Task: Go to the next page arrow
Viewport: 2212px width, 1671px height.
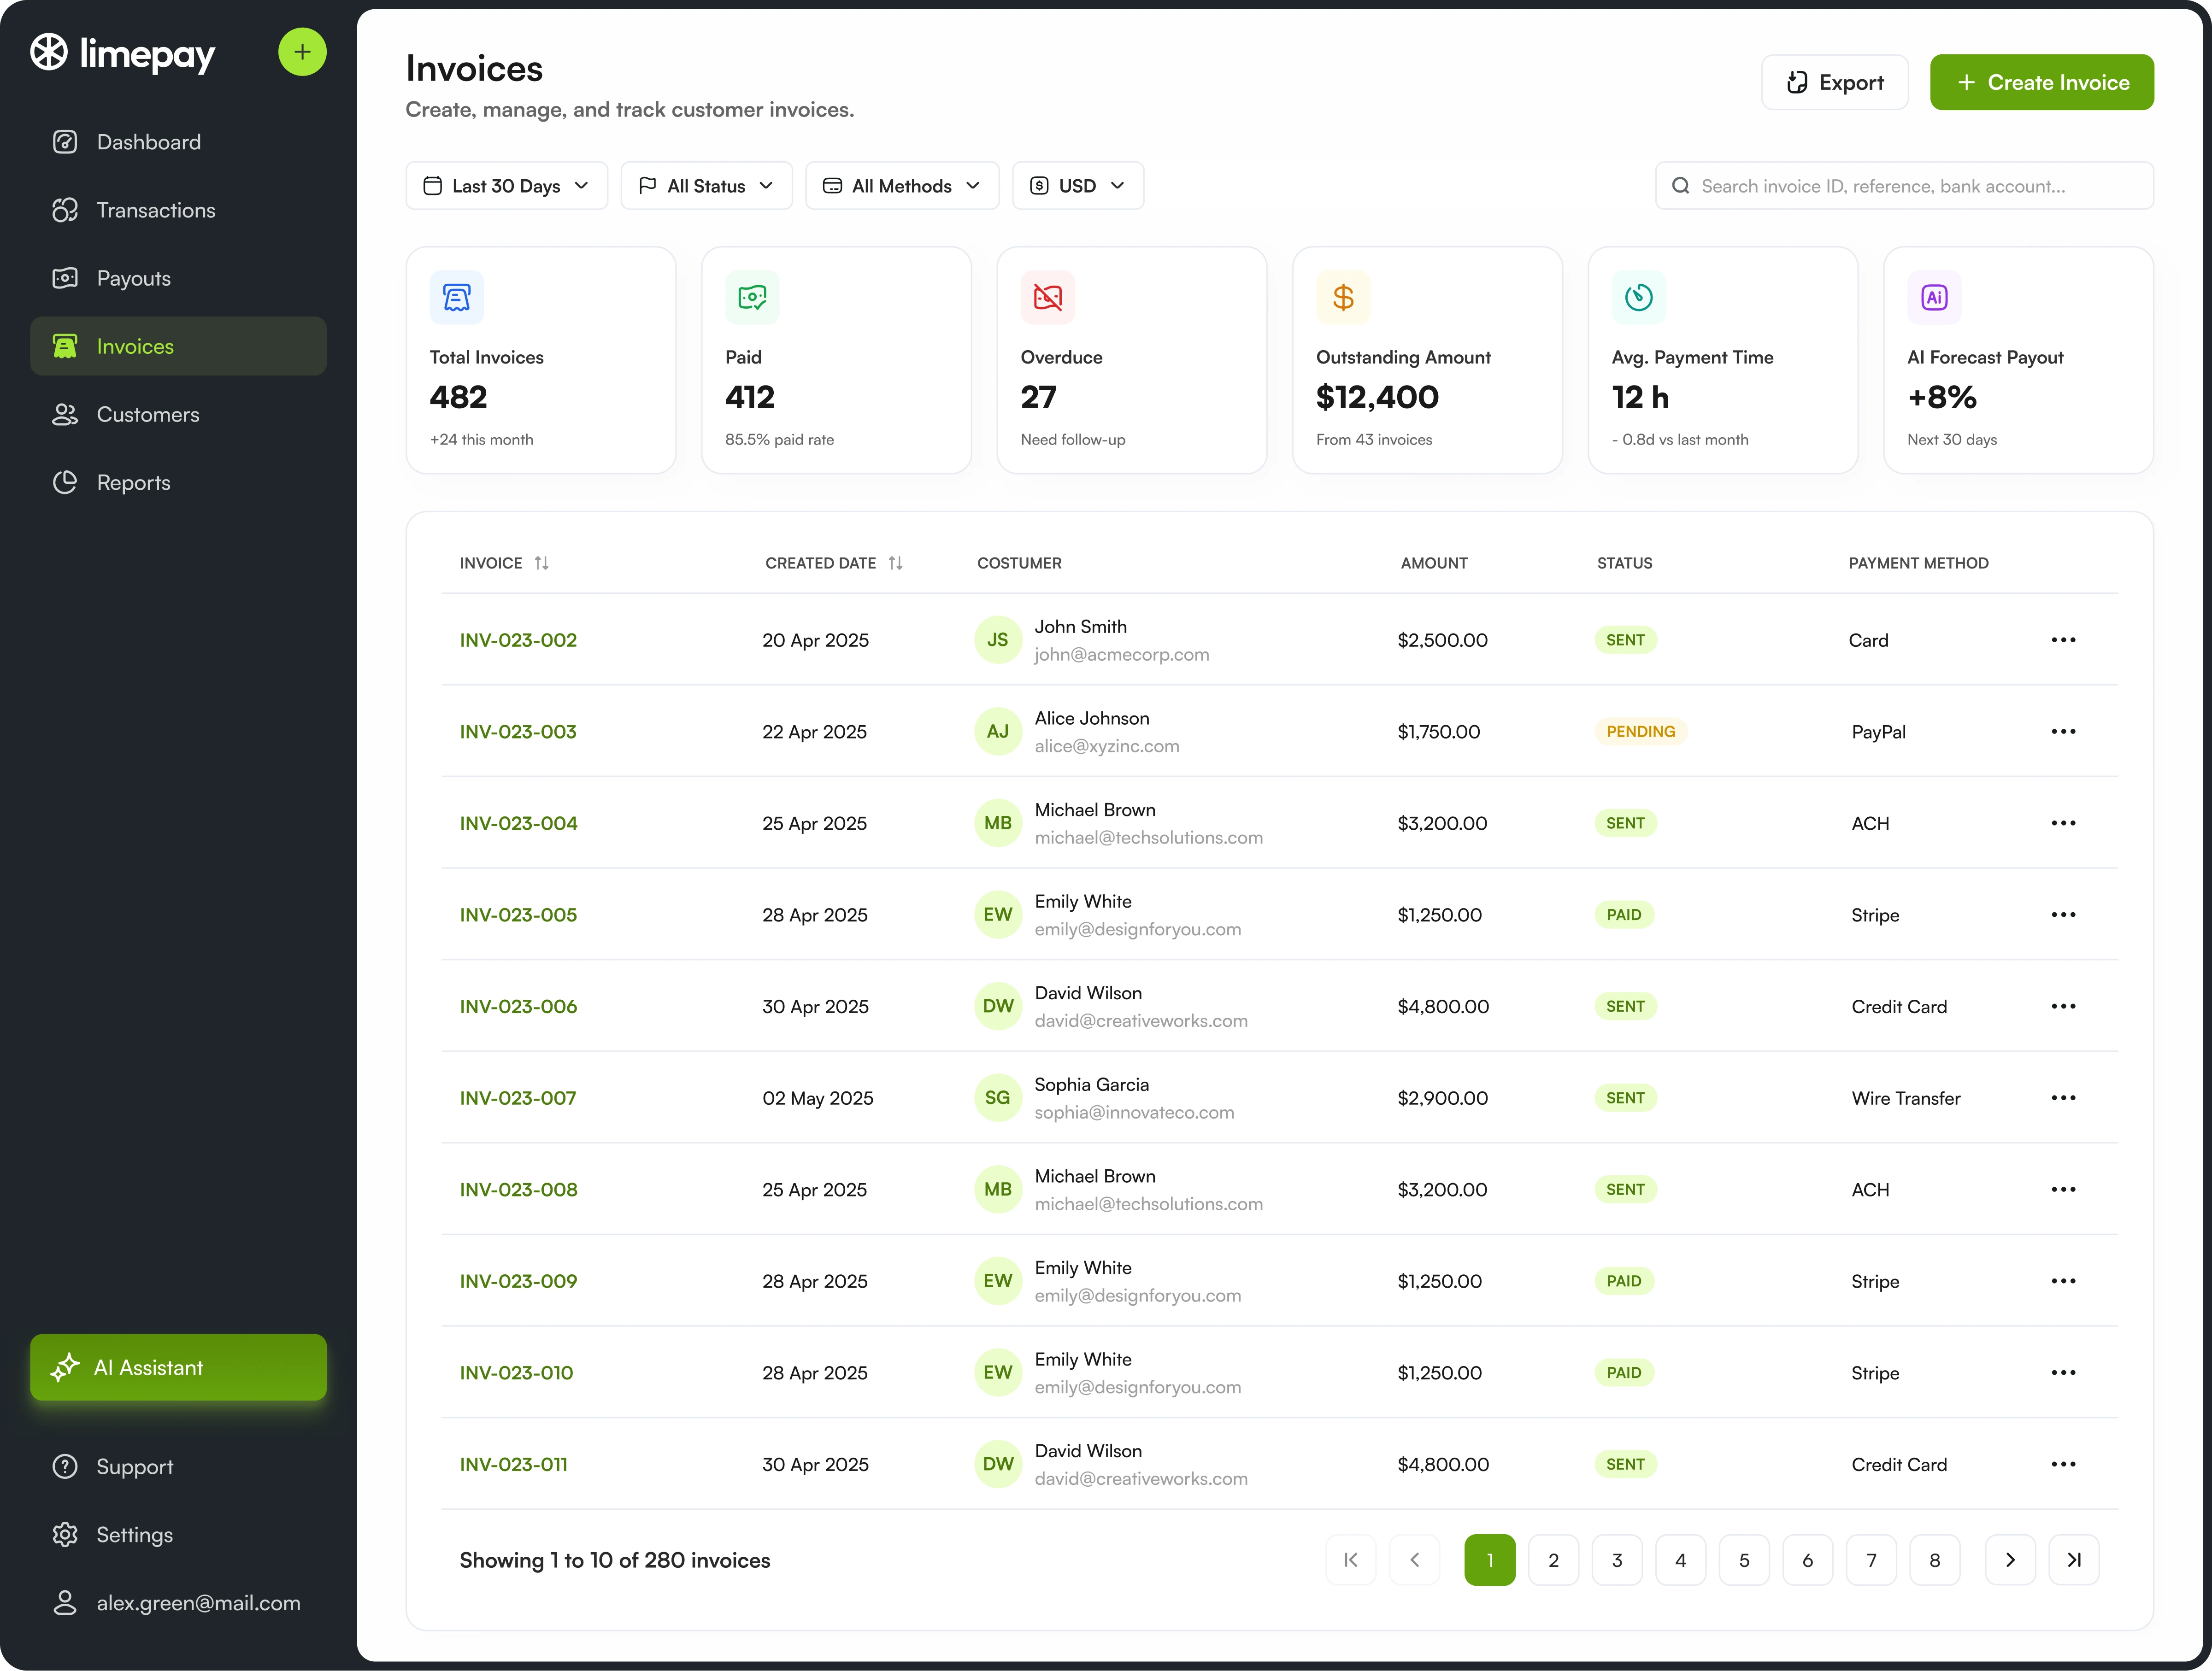Action: tap(2010, 1560)
